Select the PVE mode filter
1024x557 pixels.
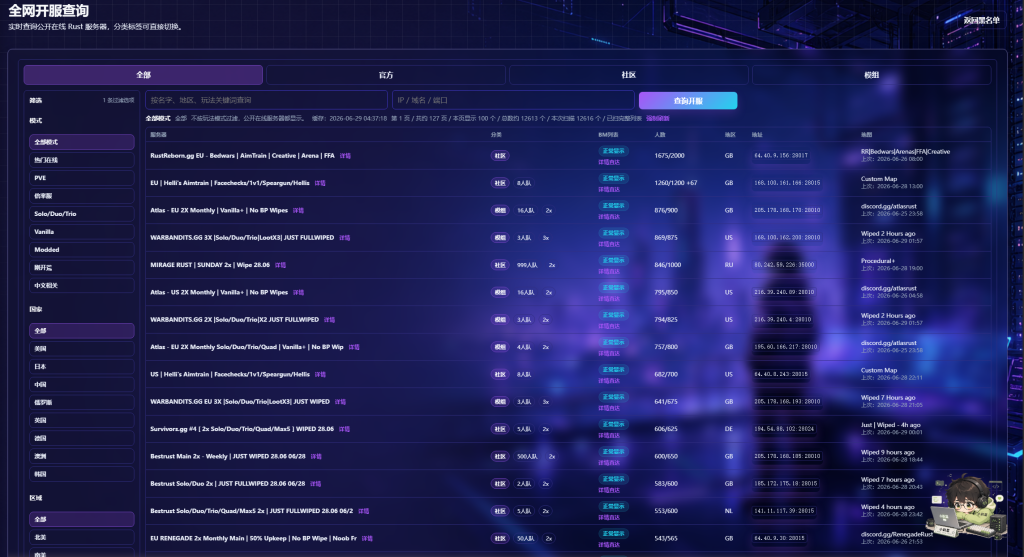[x=82, y=178]
